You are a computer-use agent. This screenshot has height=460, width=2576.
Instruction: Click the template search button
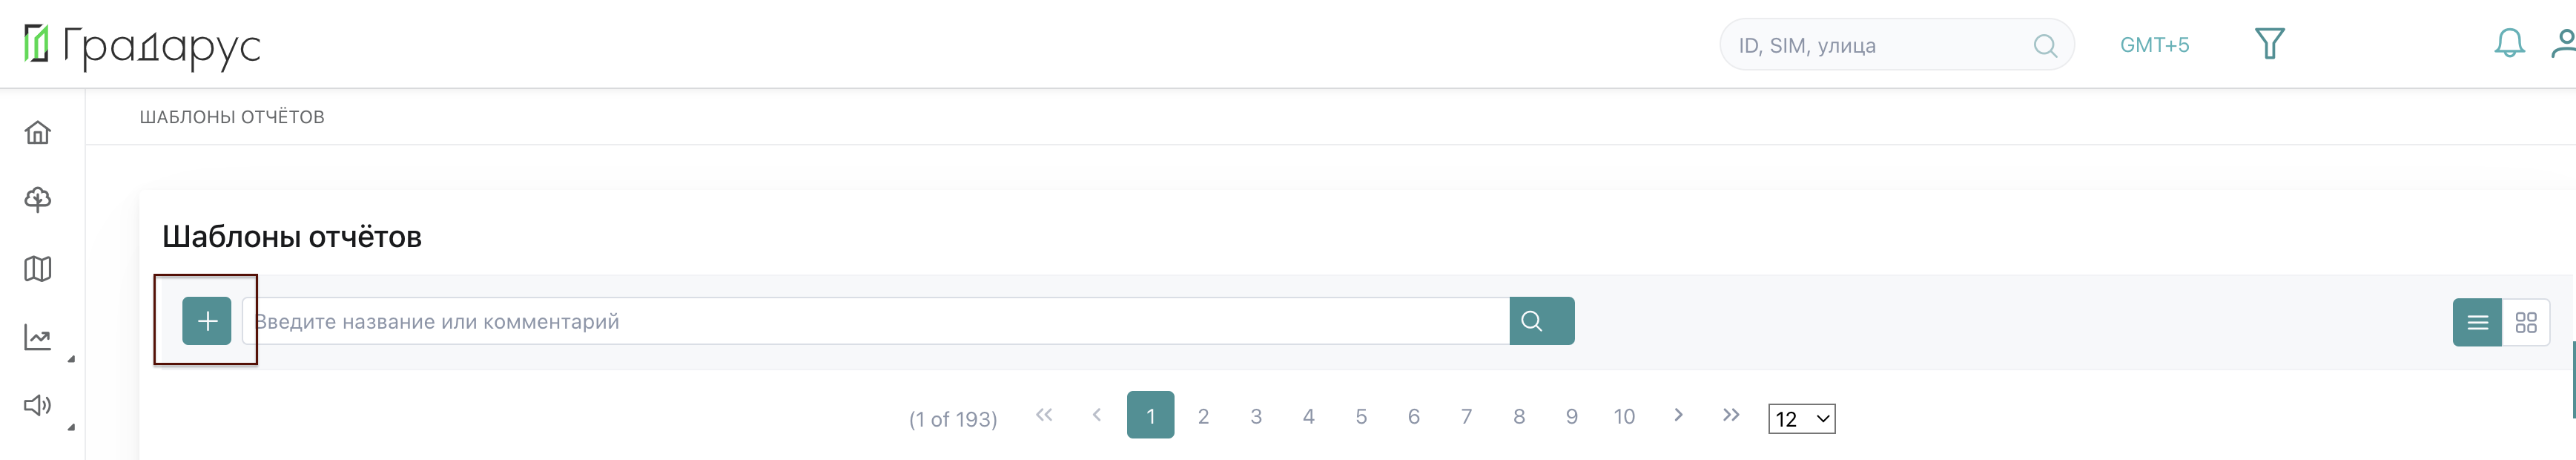coord(1541,321)
